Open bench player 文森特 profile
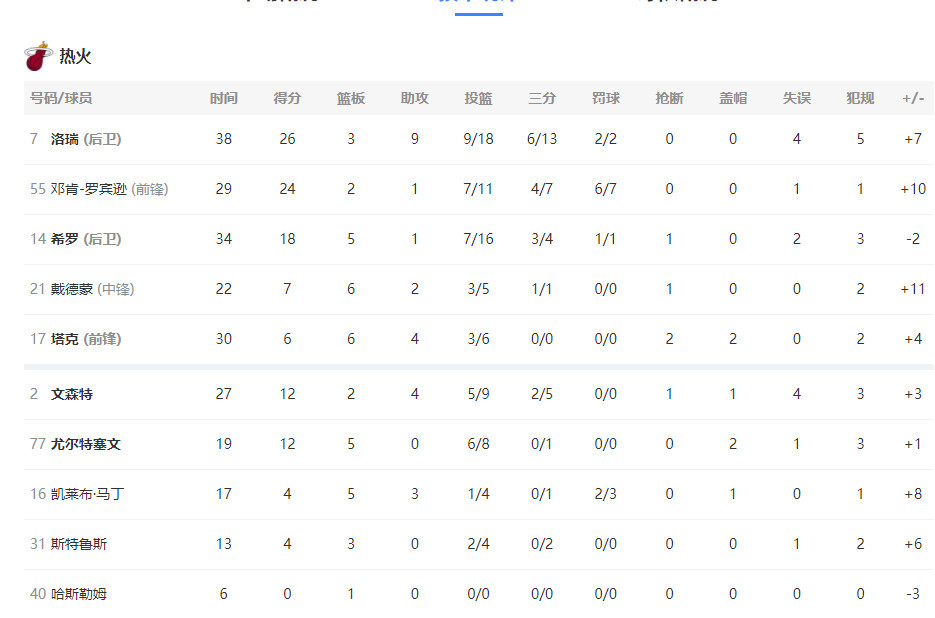Image resolution: width=935 pixels, height=618 pixels. [x=72, y=394]
